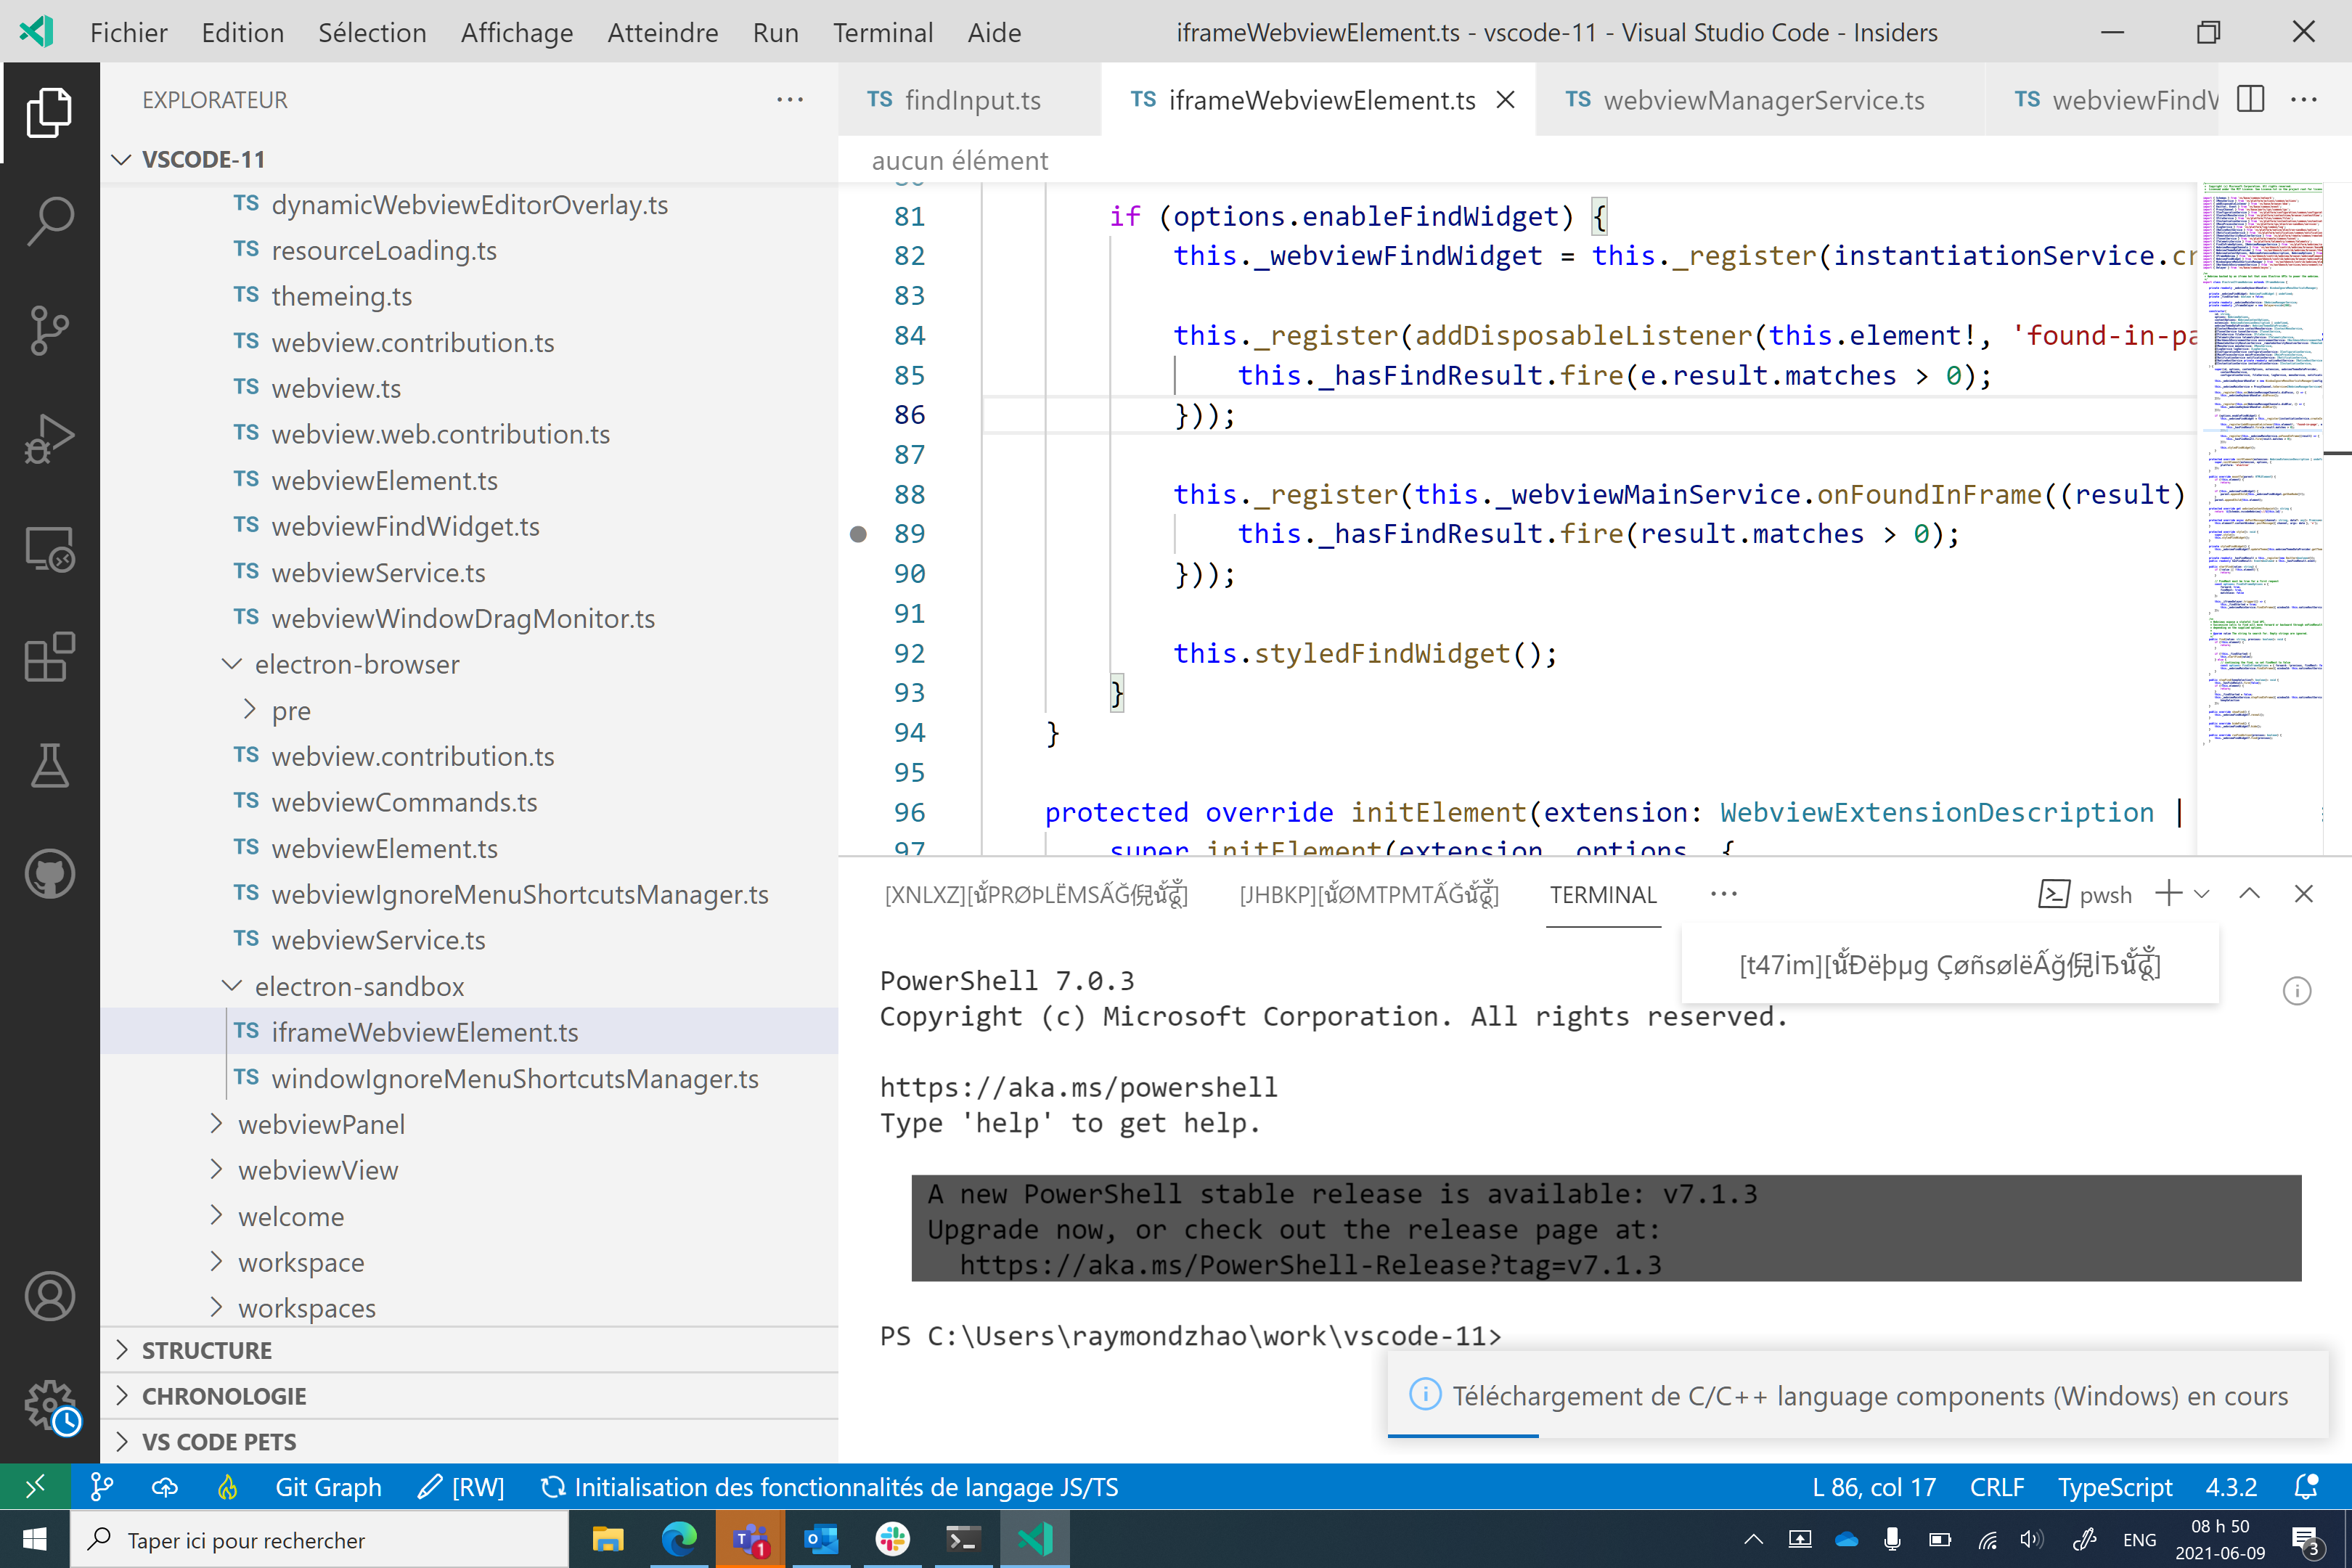Open the Testing beaker panel
Viewport: 2352px width, 1568px height.
[49, 766]
